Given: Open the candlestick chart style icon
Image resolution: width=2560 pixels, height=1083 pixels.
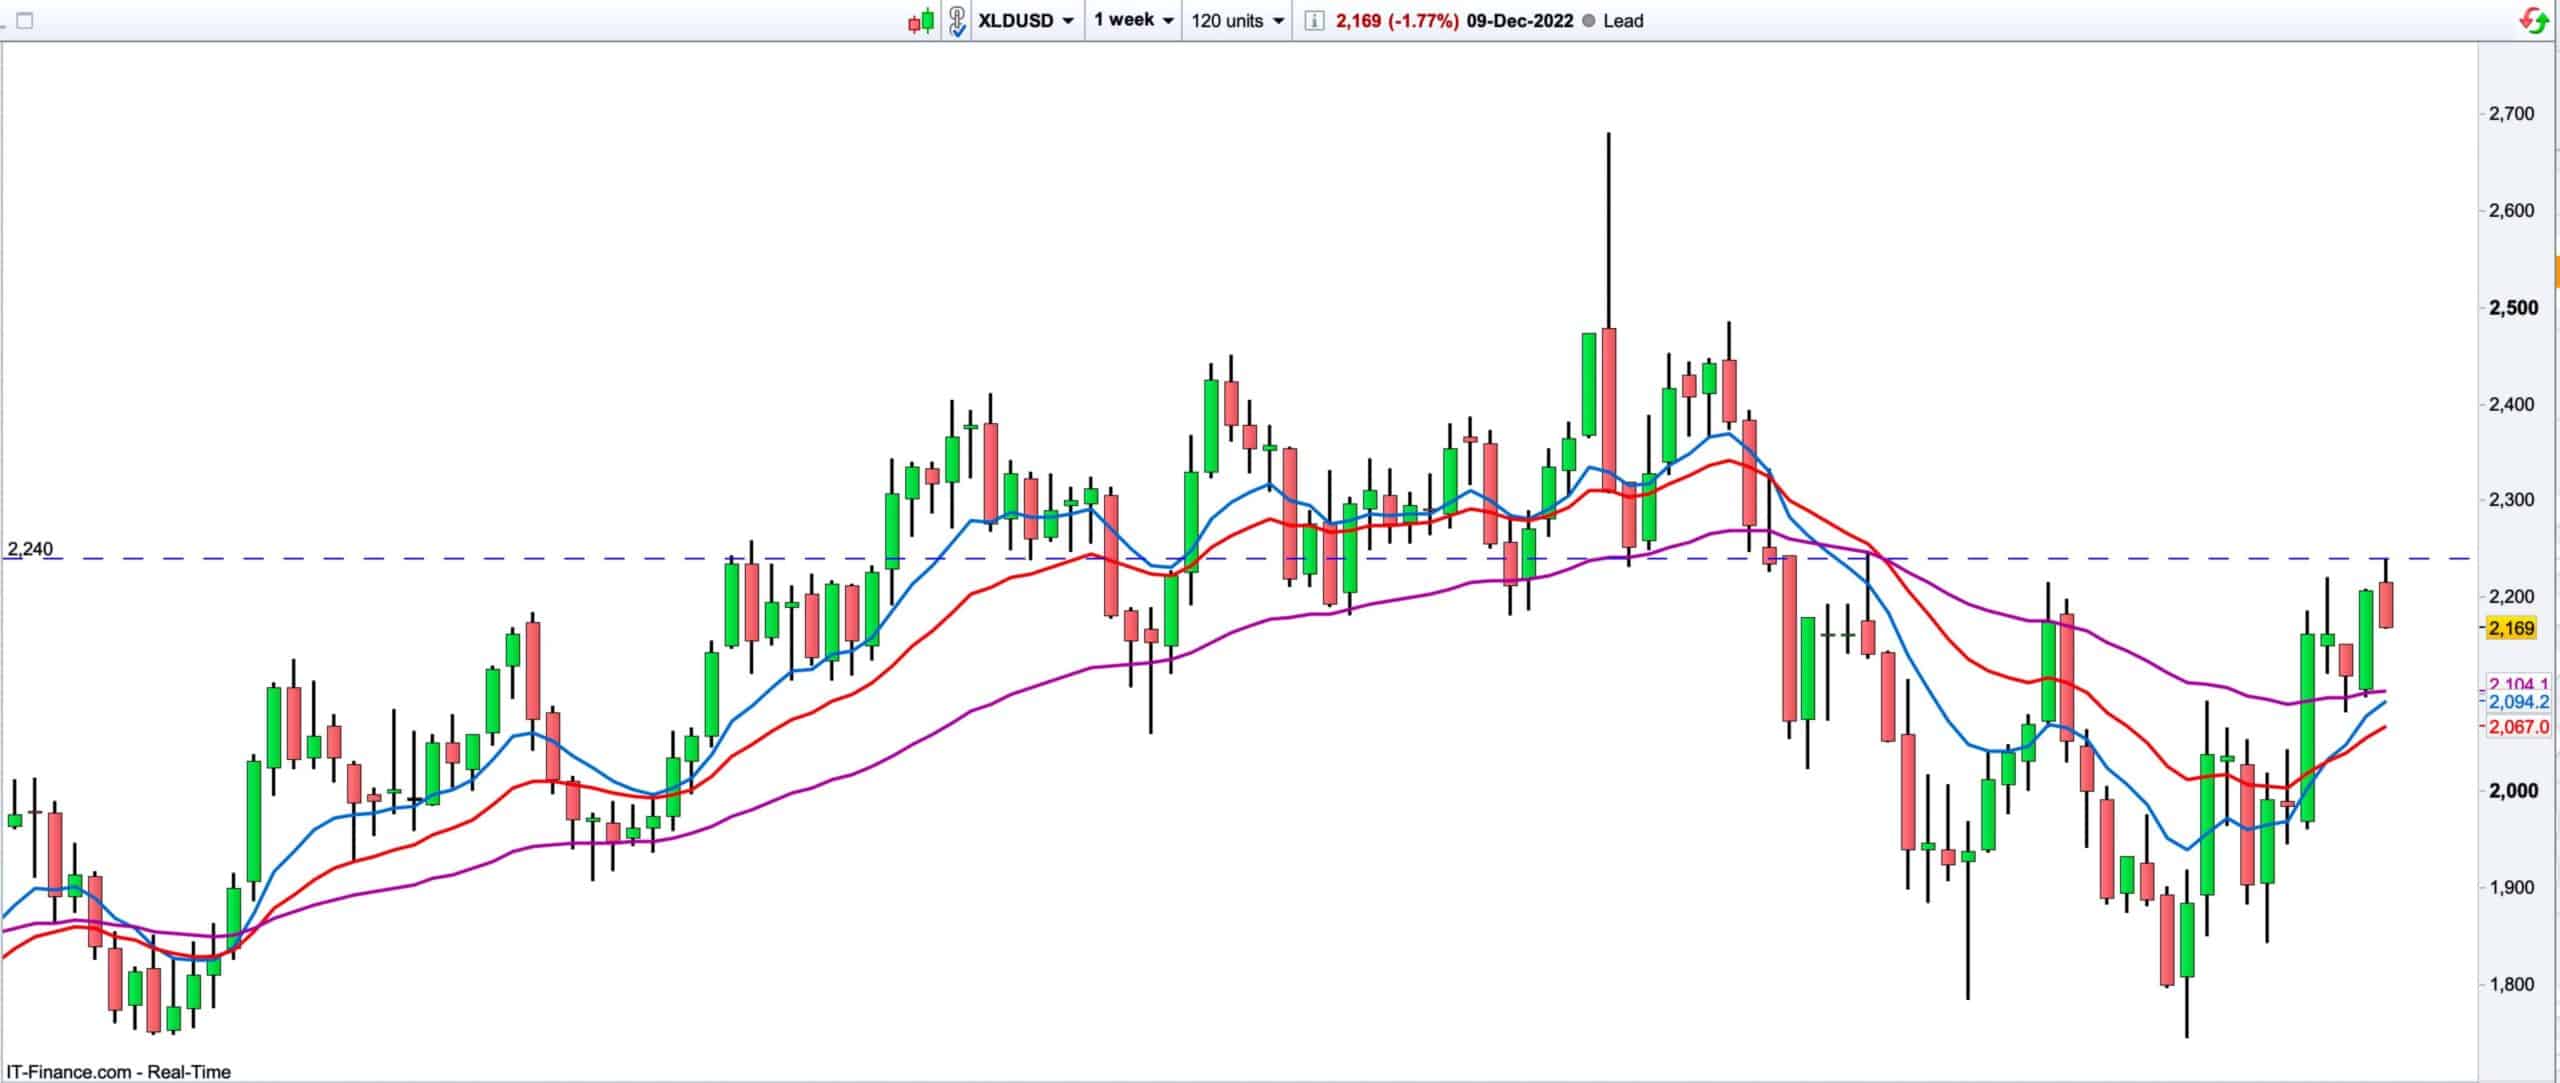Looking at the screenshot, I should (x=921, y=20).
